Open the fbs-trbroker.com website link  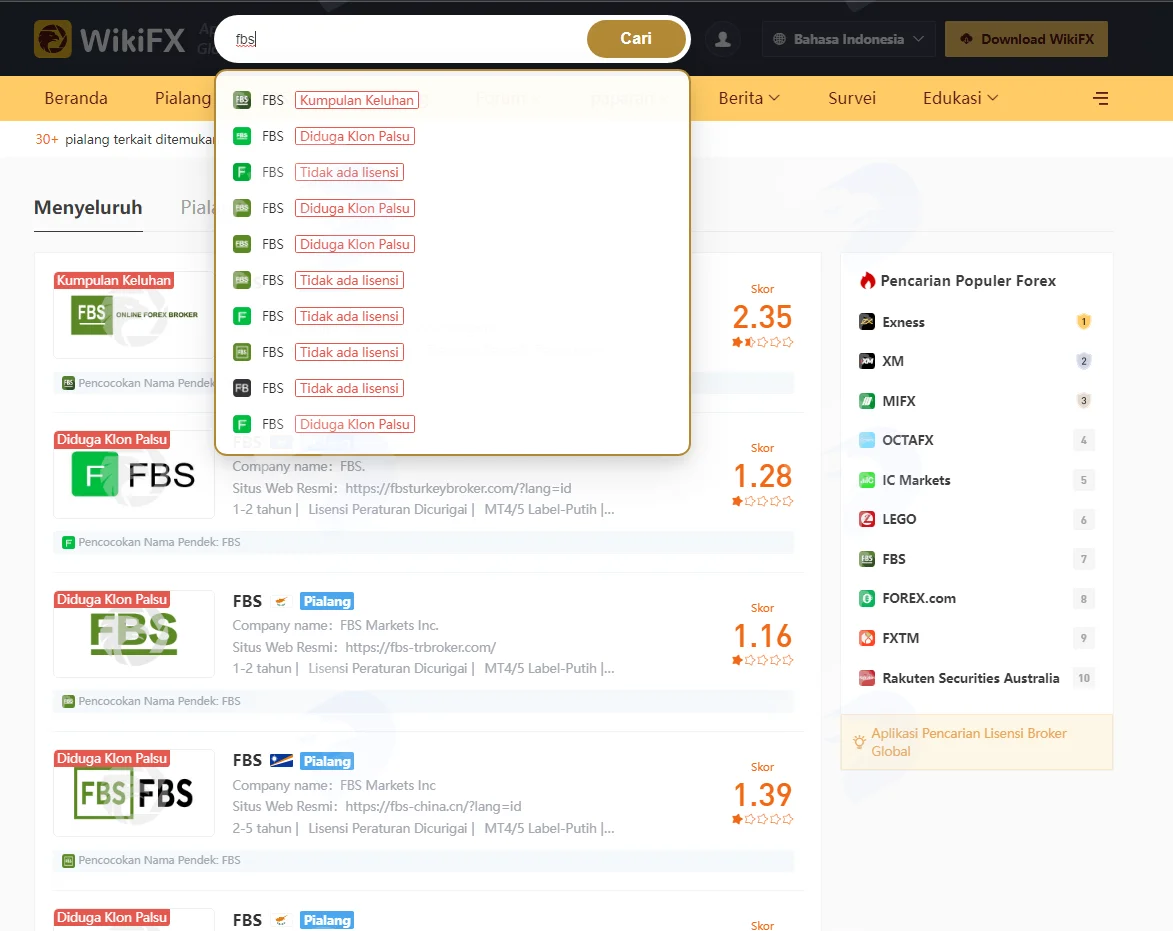click(x=420, y=647)
